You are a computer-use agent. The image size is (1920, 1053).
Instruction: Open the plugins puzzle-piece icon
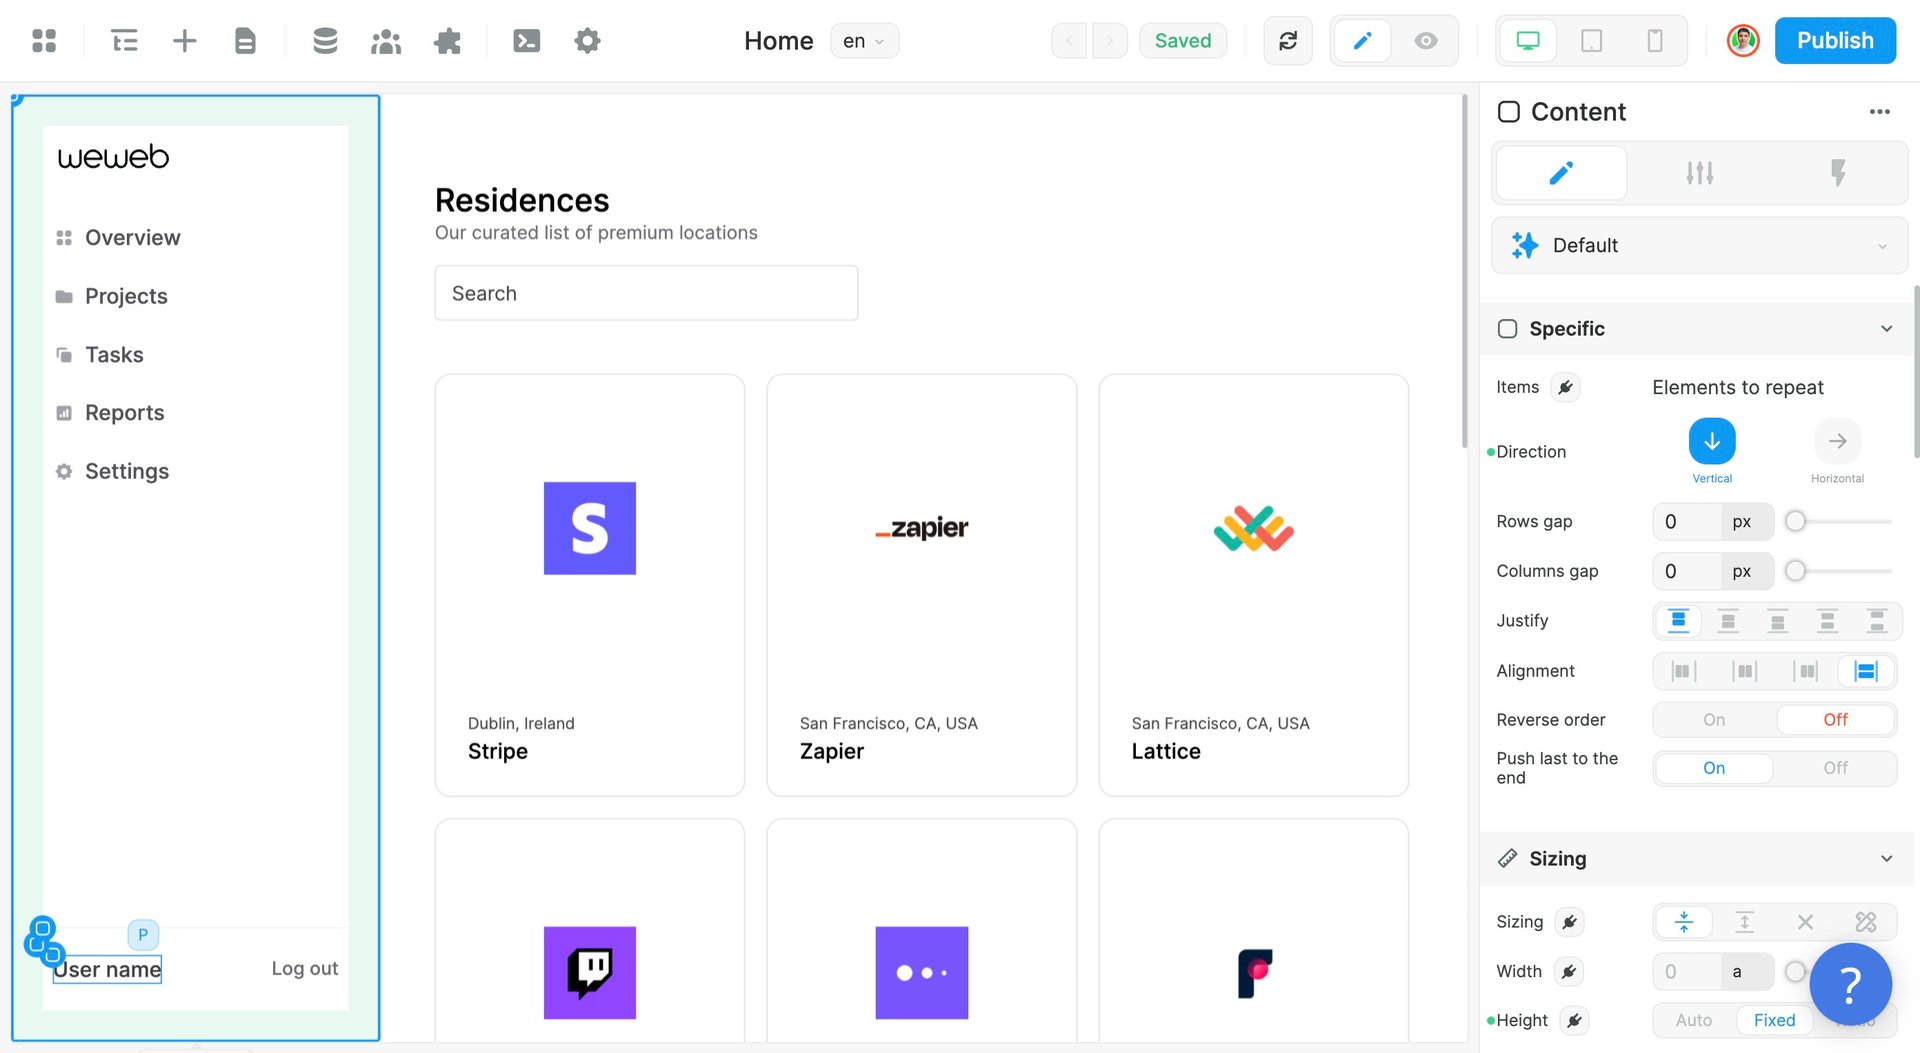click(x=448, y=41)
